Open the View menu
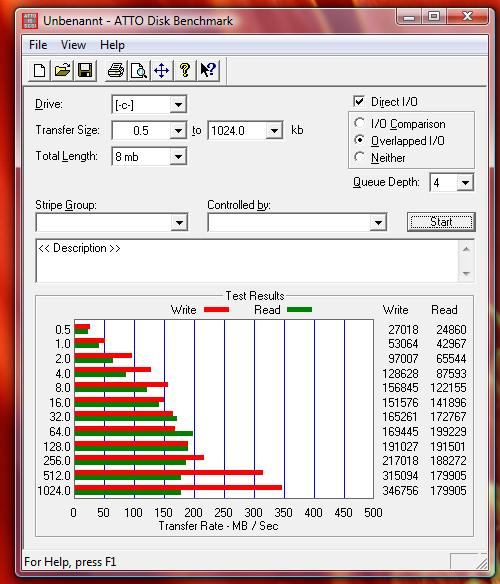500x584 pixels. 73,45
